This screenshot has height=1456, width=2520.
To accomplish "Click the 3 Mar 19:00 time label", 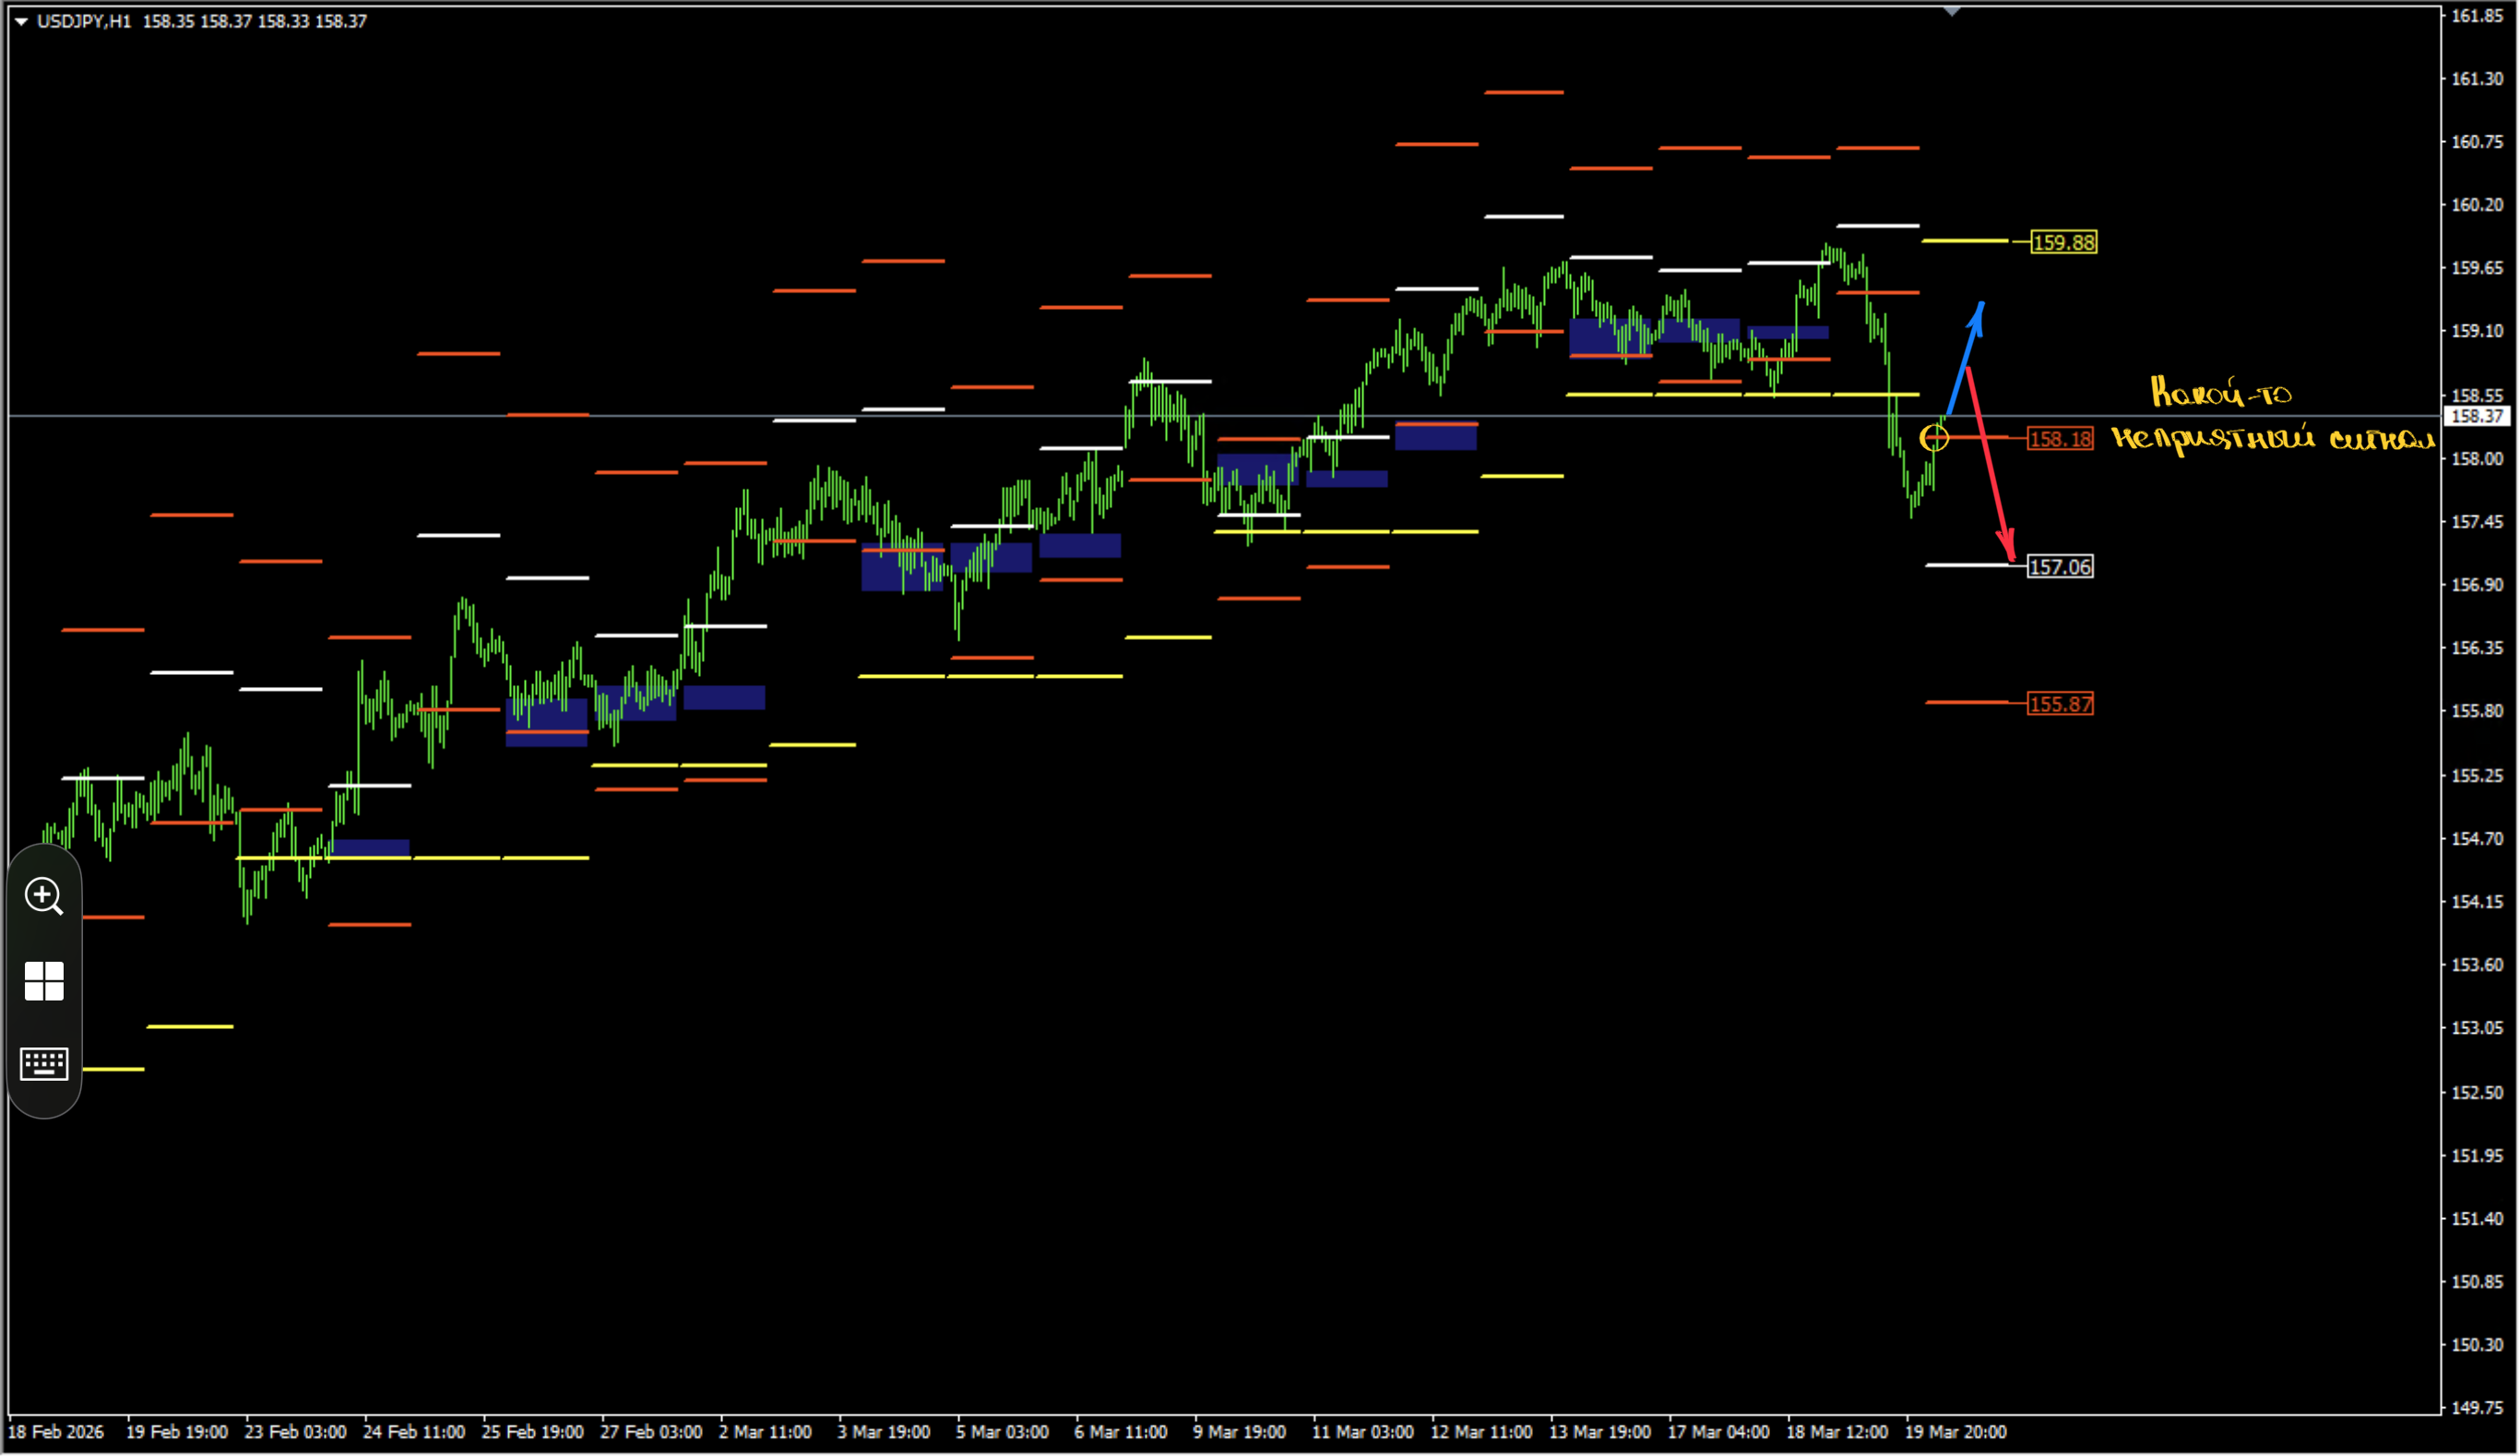I will click(885, 1433).
